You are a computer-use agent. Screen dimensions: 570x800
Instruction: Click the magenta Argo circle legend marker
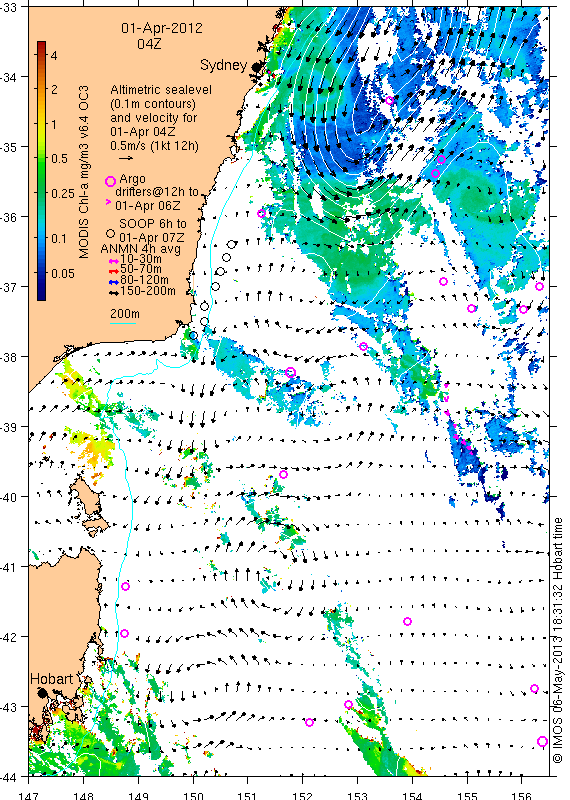[x=110, y=181]
